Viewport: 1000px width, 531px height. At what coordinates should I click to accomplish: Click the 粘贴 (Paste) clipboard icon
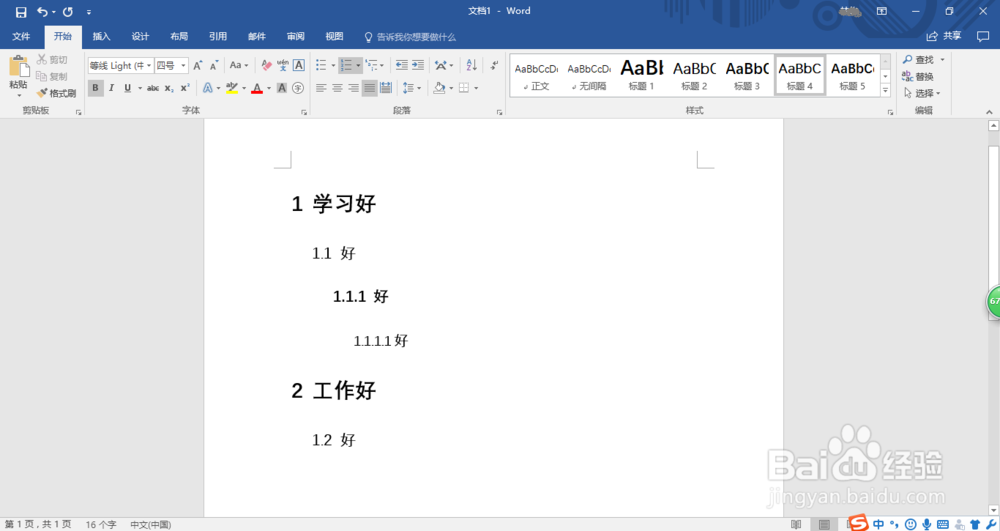pyautogui.click(x=18, y=66)
